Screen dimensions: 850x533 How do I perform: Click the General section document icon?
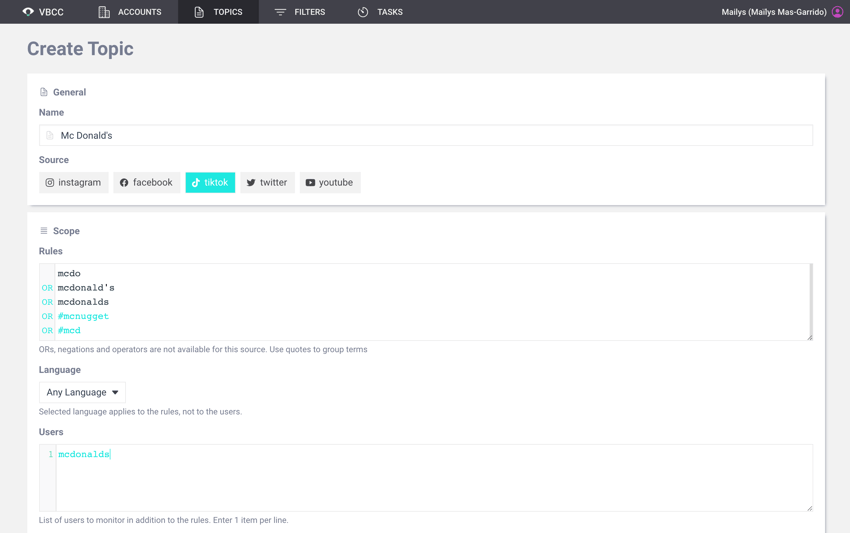[44, 92]
